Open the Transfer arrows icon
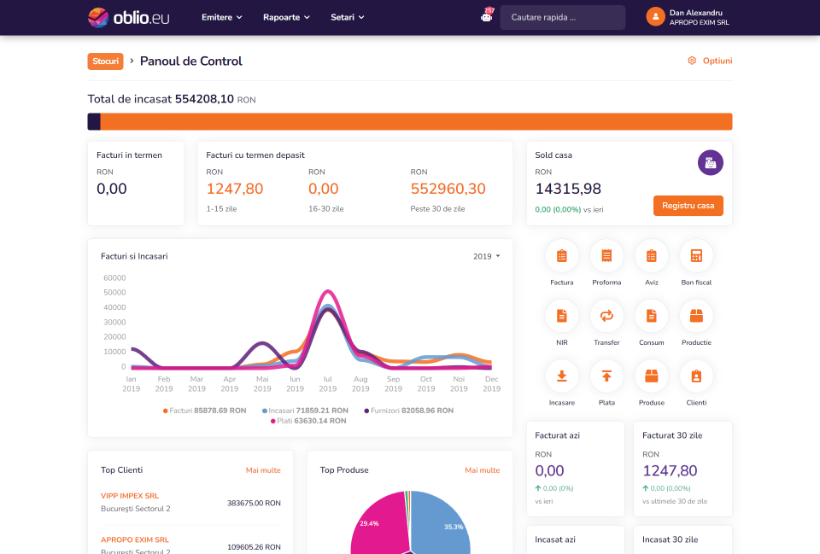 pyautogui.click(x=606, y=317)
